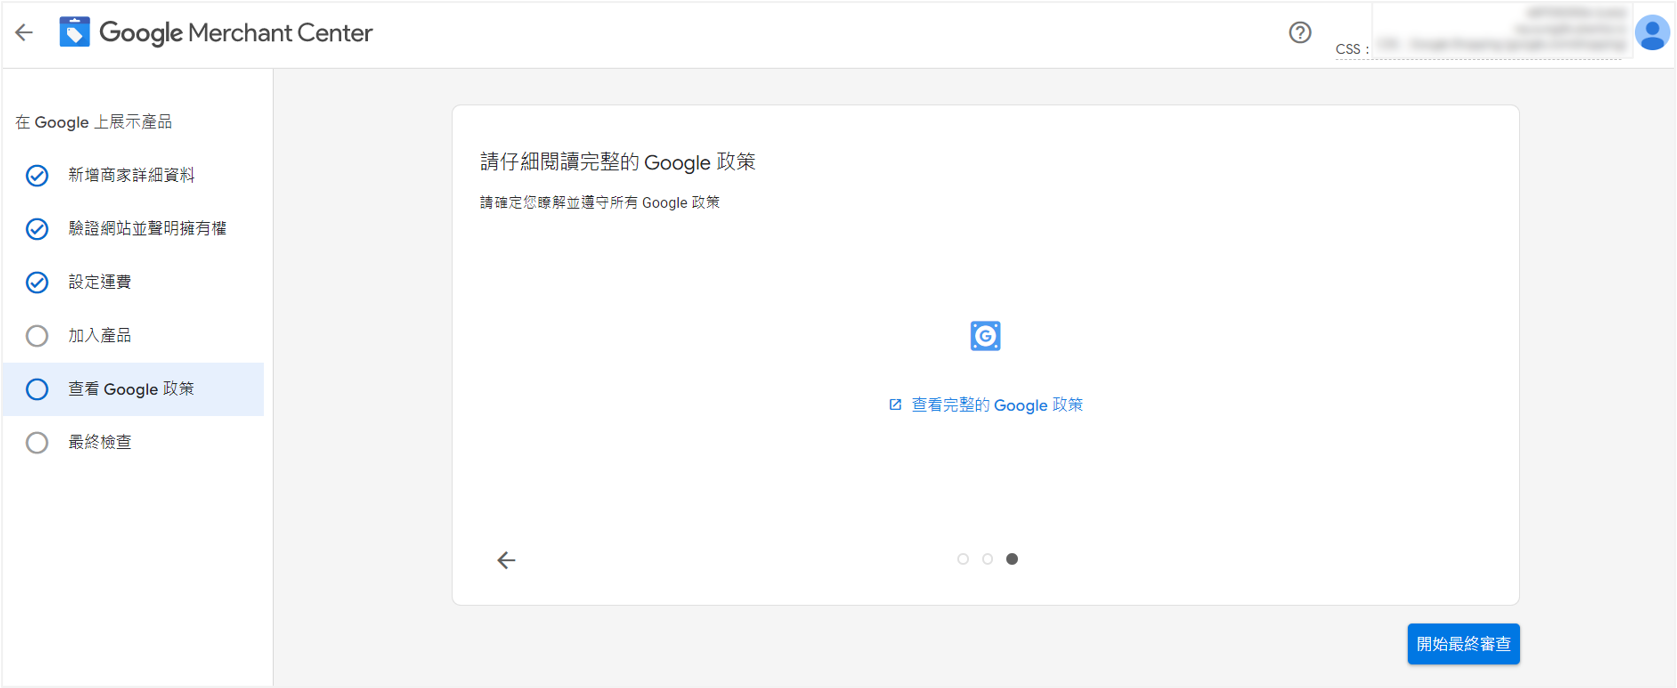Viewport: 1677px width, 688px height.
Task: Click the Google Merchant Center title text
Action: coord(236,33)
